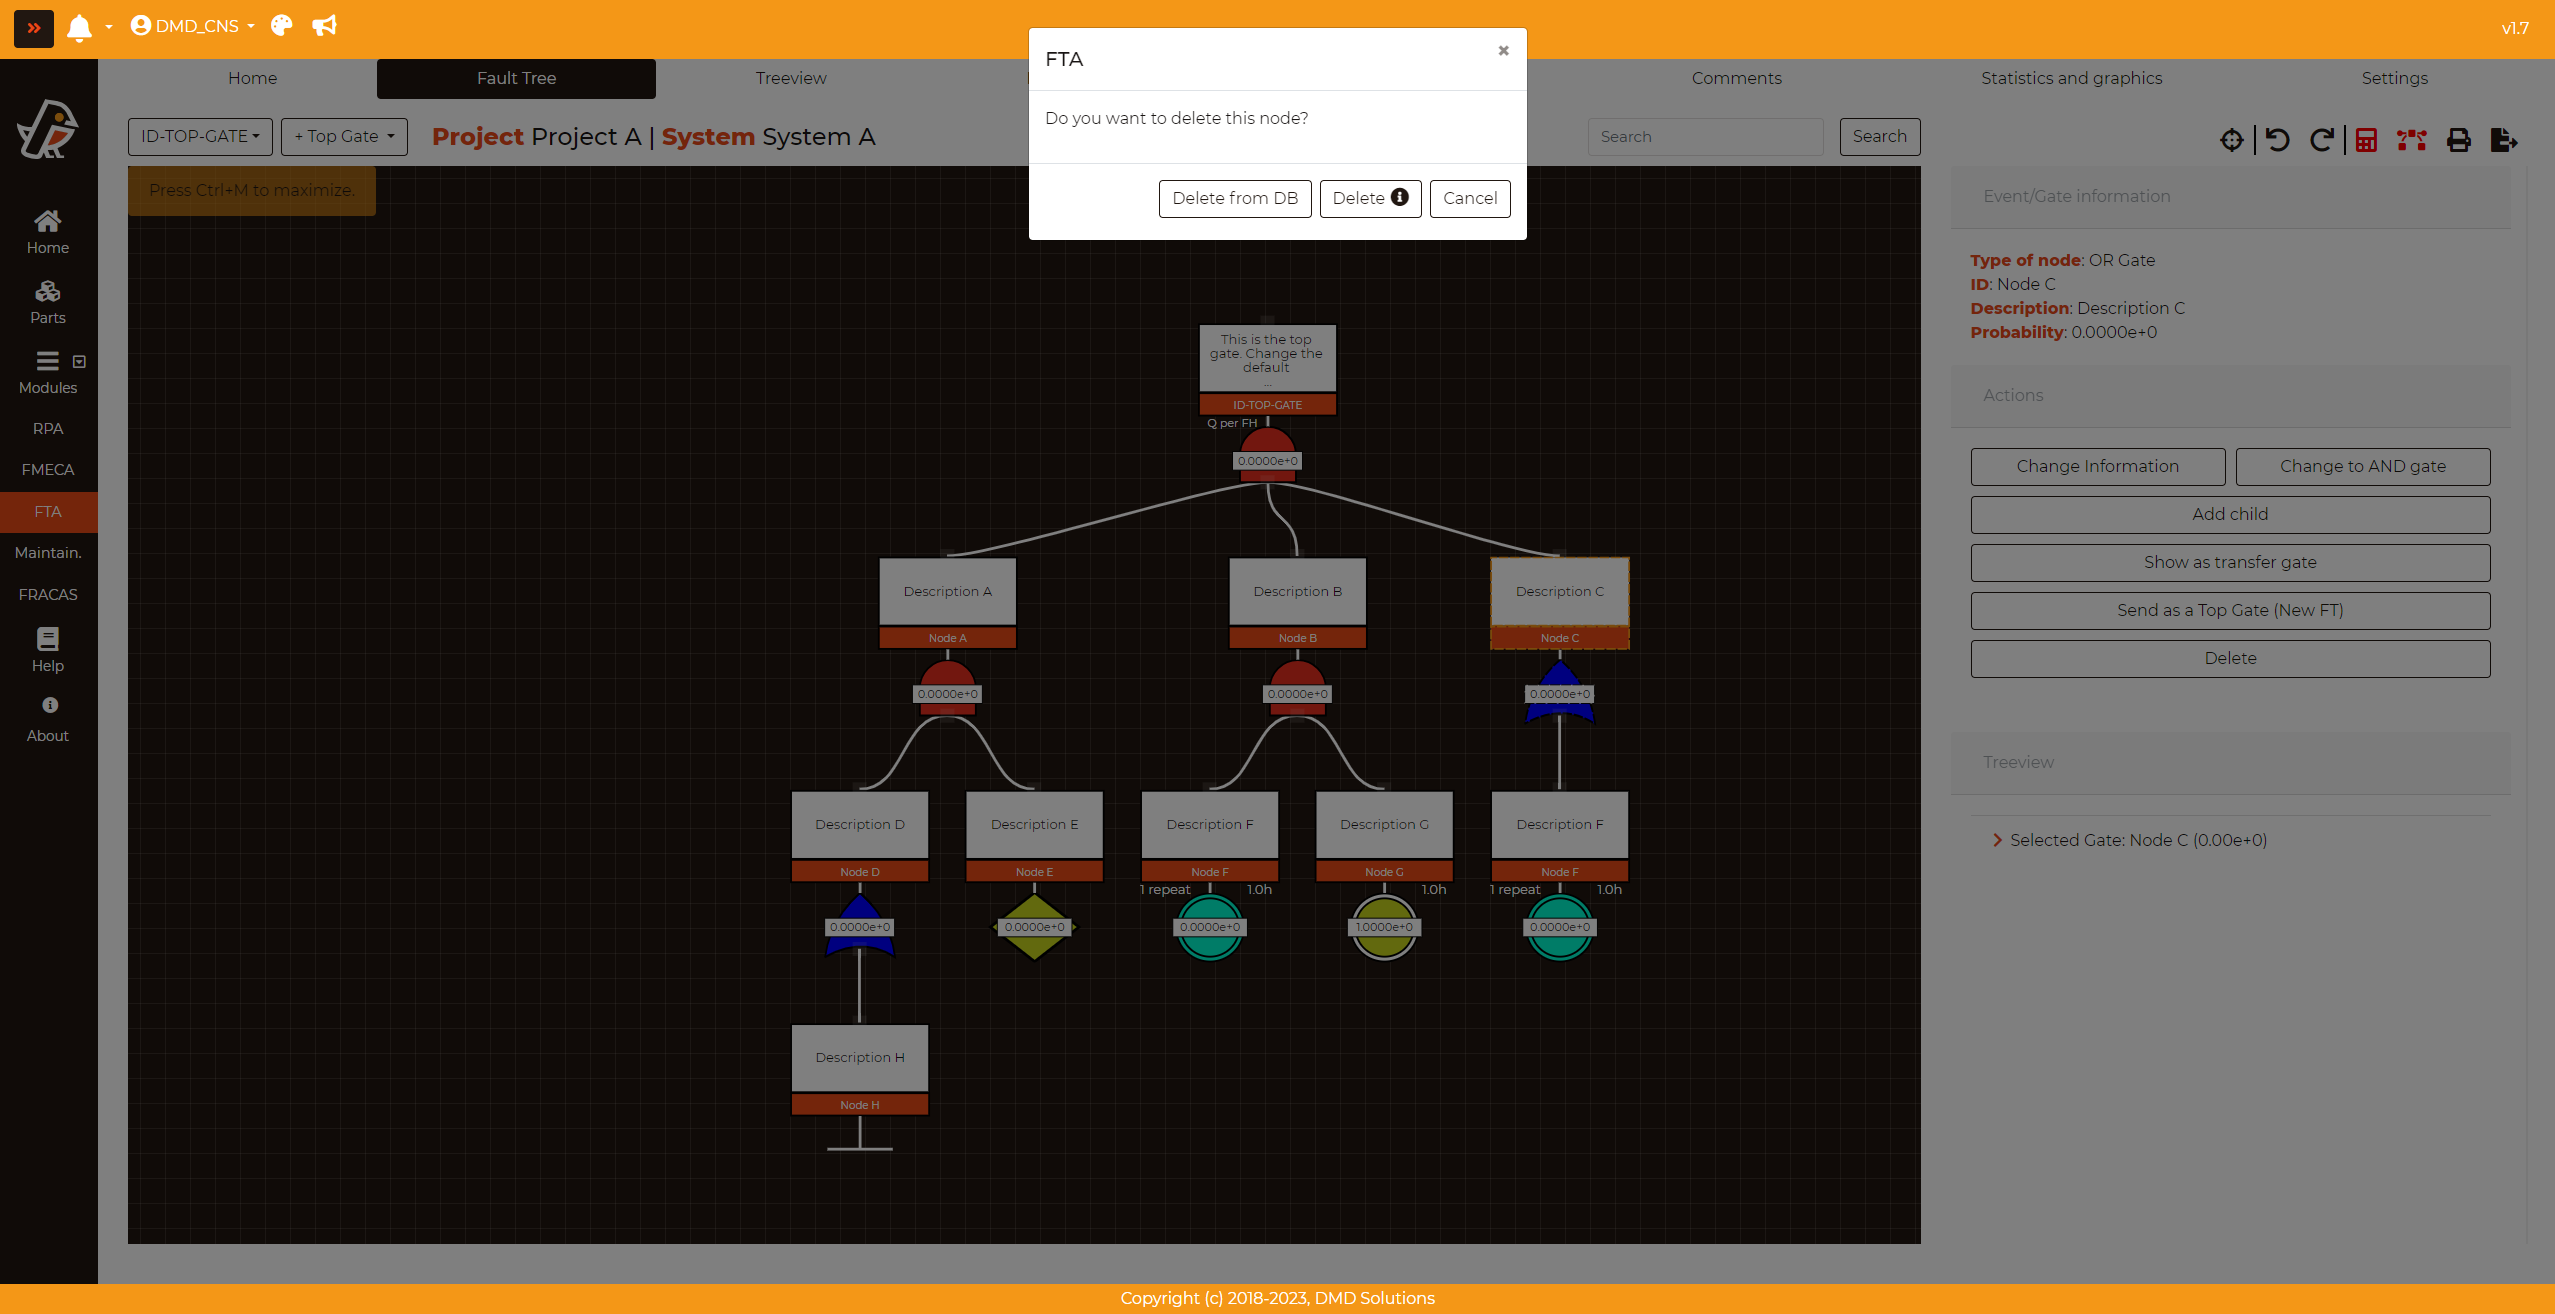Open the color palette theme icon
This screenshot has width=2555, height=1314.
click(282, 26)
